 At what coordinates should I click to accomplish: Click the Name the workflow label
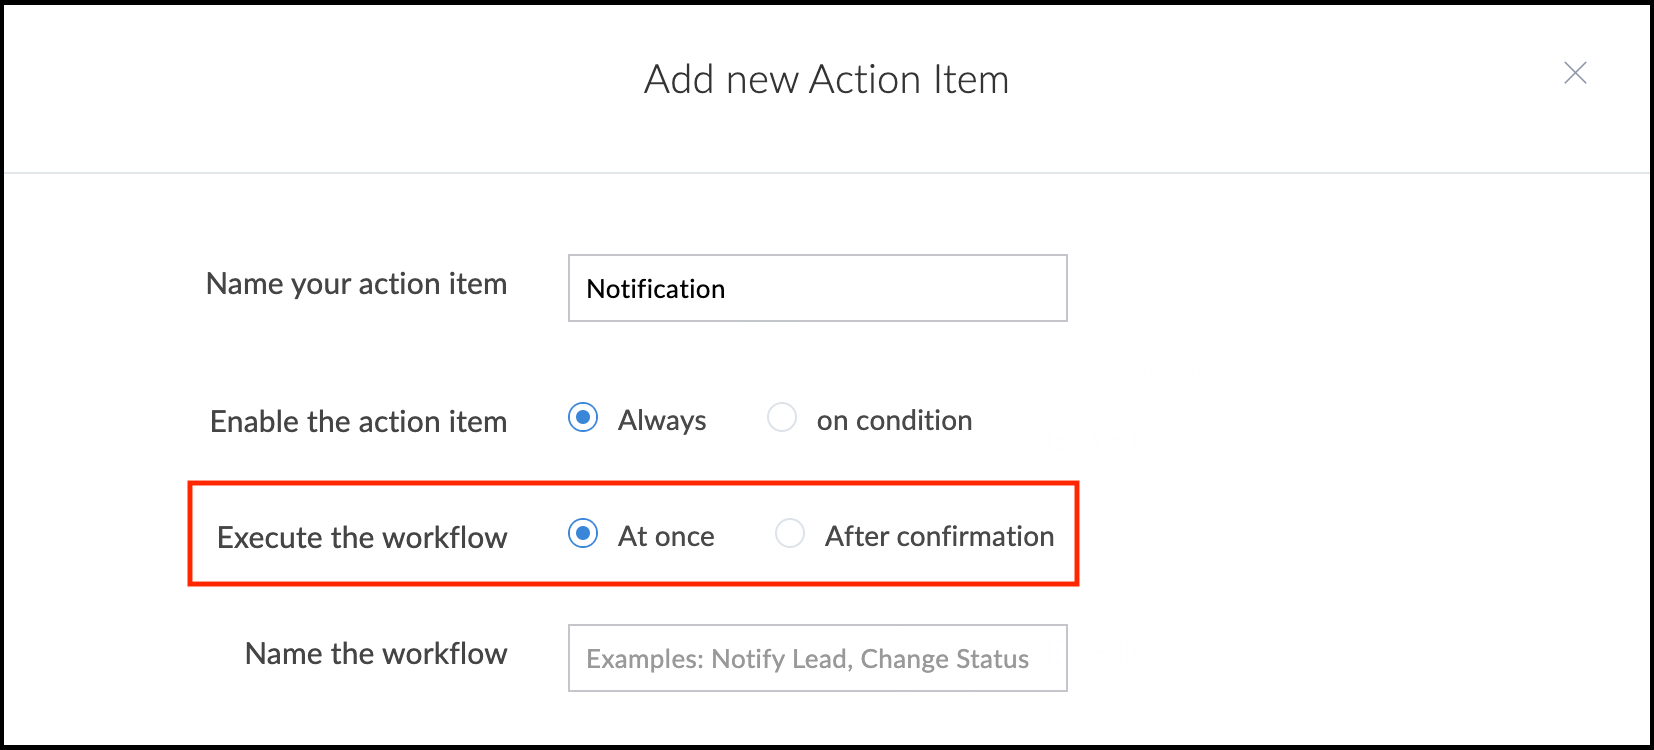[x=376, y=653]
